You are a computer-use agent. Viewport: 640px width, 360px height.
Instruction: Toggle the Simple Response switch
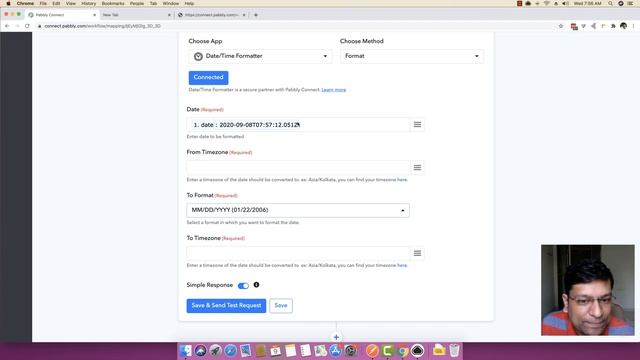tap(243, 285)
